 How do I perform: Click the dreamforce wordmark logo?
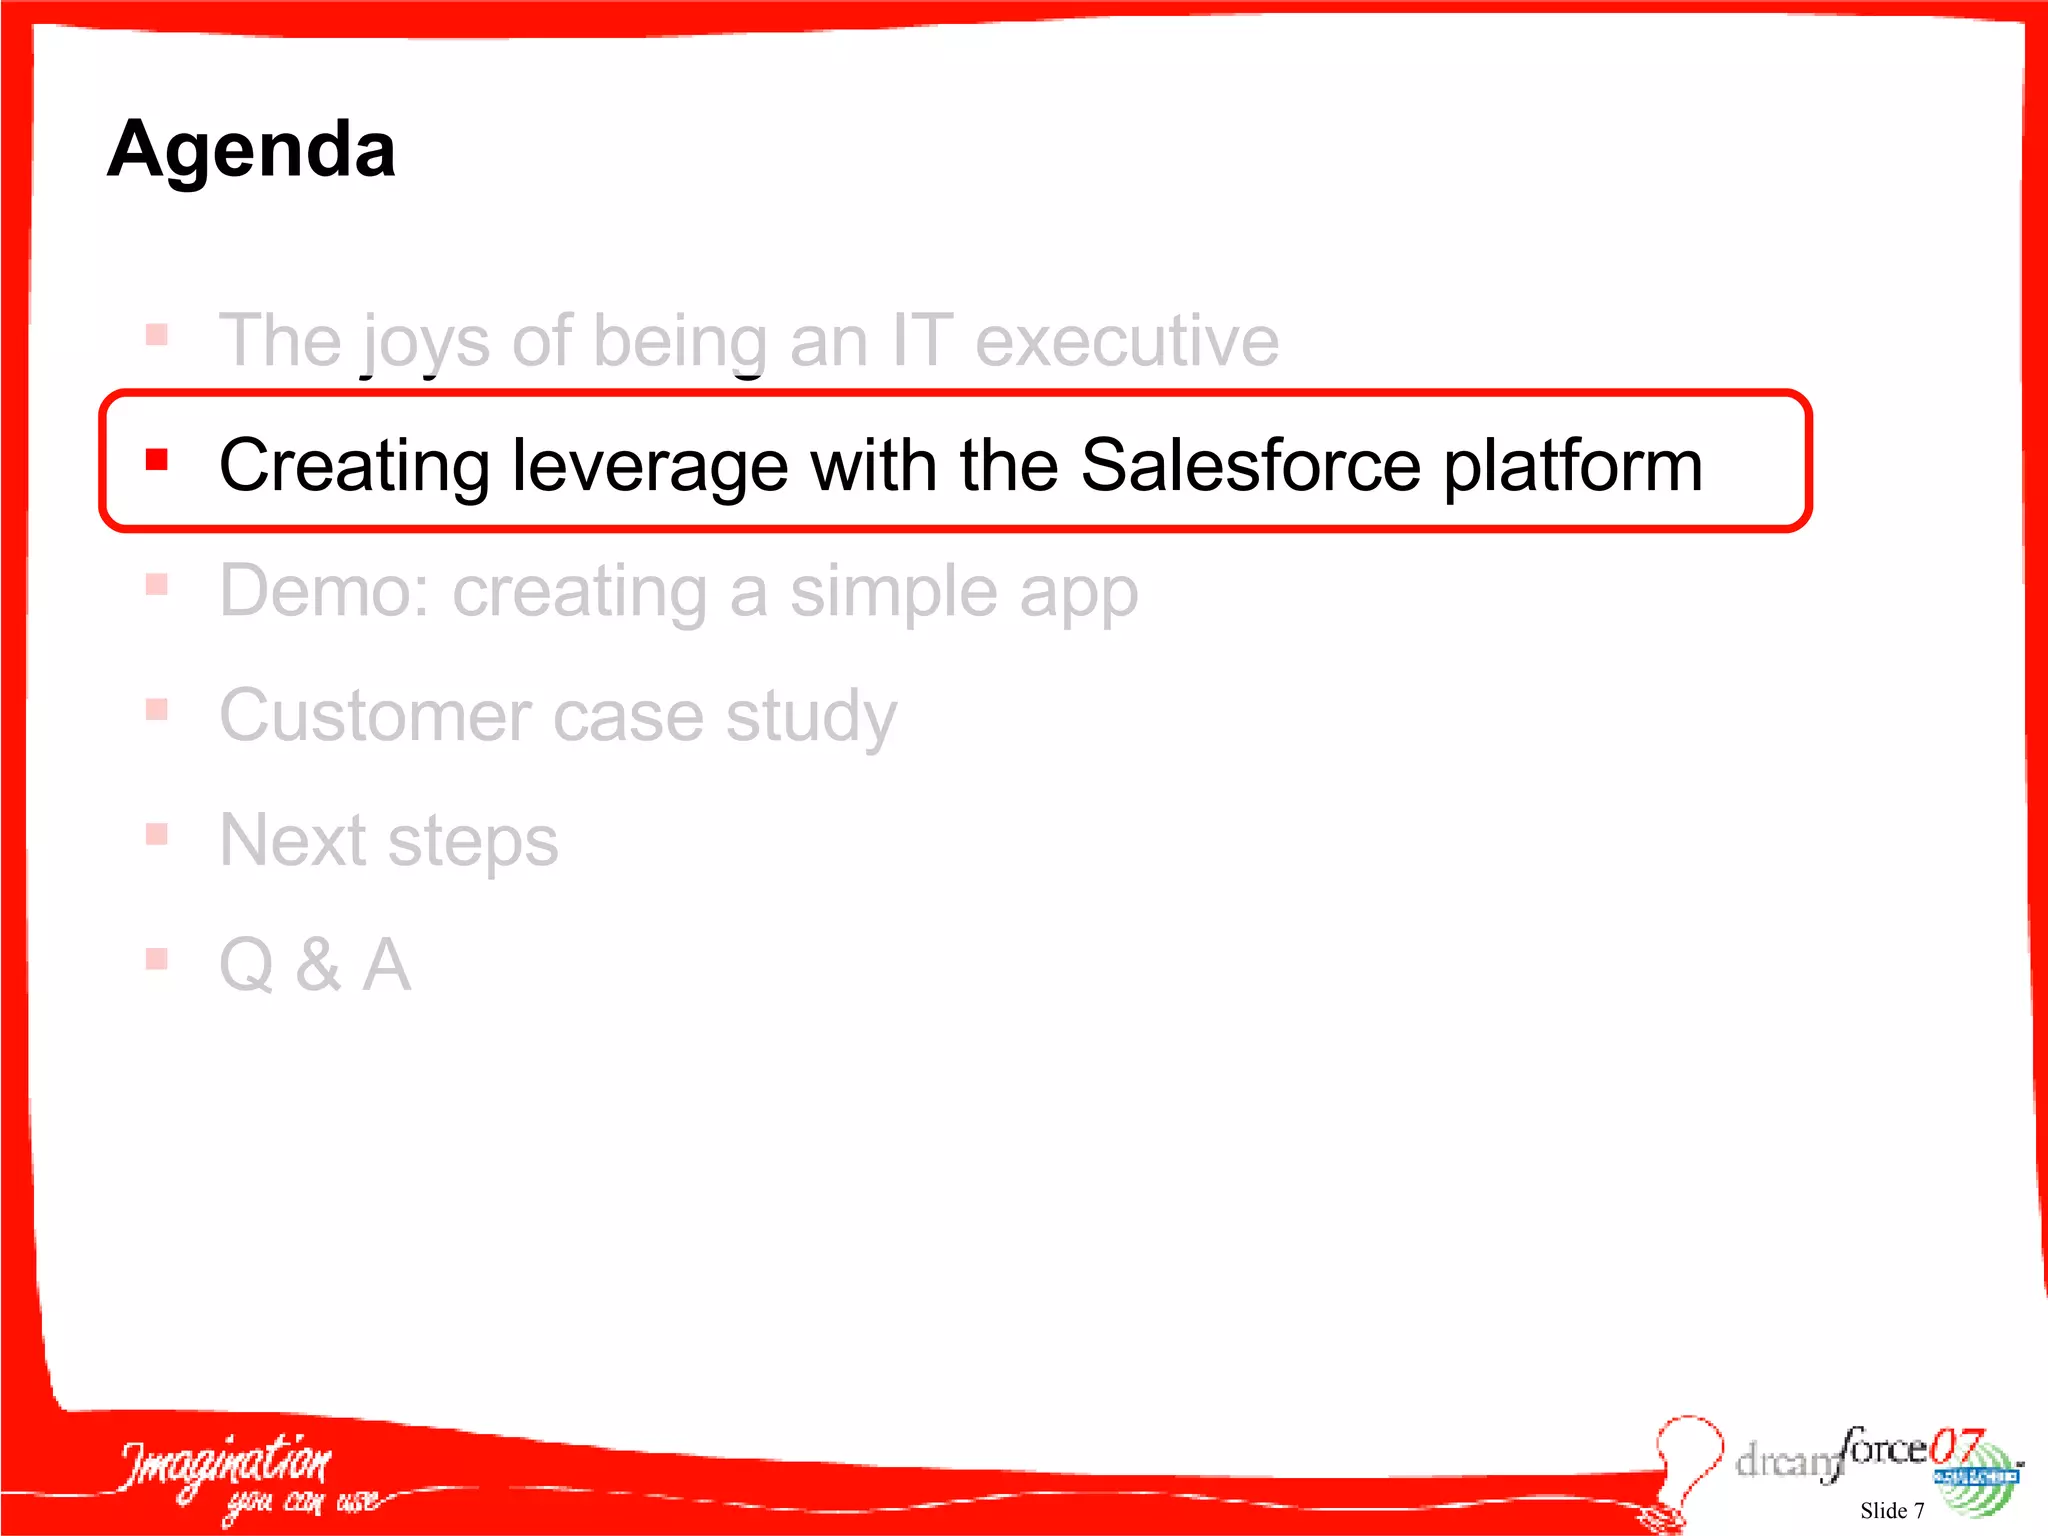point(1830,1456)
